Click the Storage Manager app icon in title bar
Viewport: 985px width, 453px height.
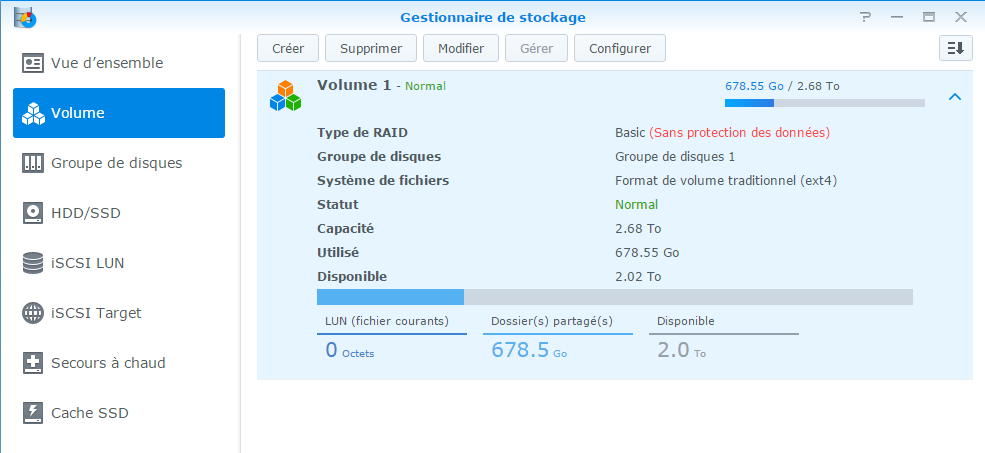pos(25,17)
